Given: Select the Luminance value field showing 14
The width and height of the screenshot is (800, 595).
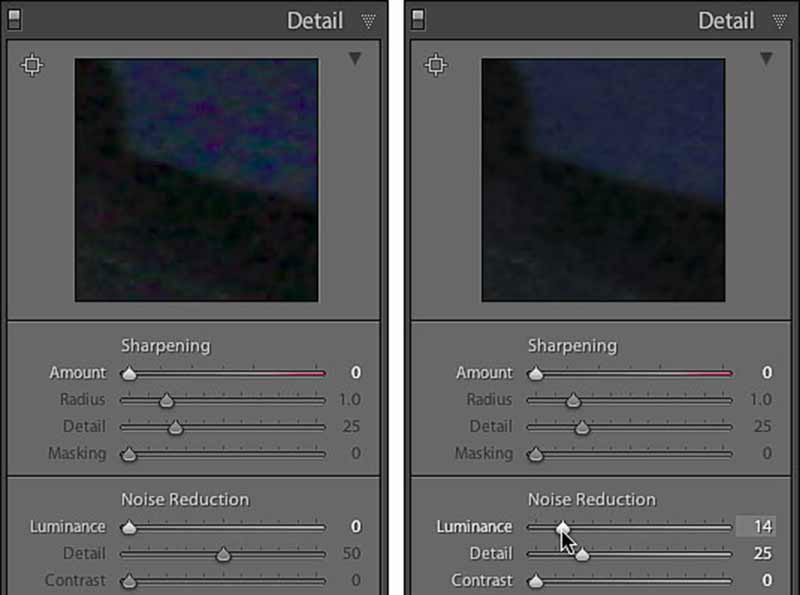Looking at the screenshot, I should (x=756, y=527).
